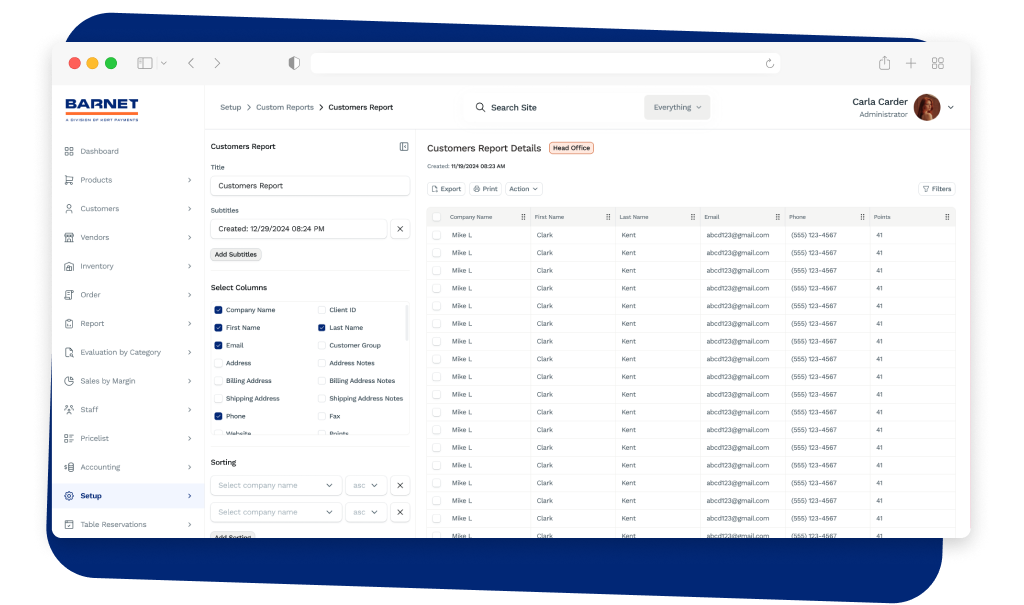Check the Customer Group checkbox
This screenshot has height=605, width=1024.
pos(321,346)
